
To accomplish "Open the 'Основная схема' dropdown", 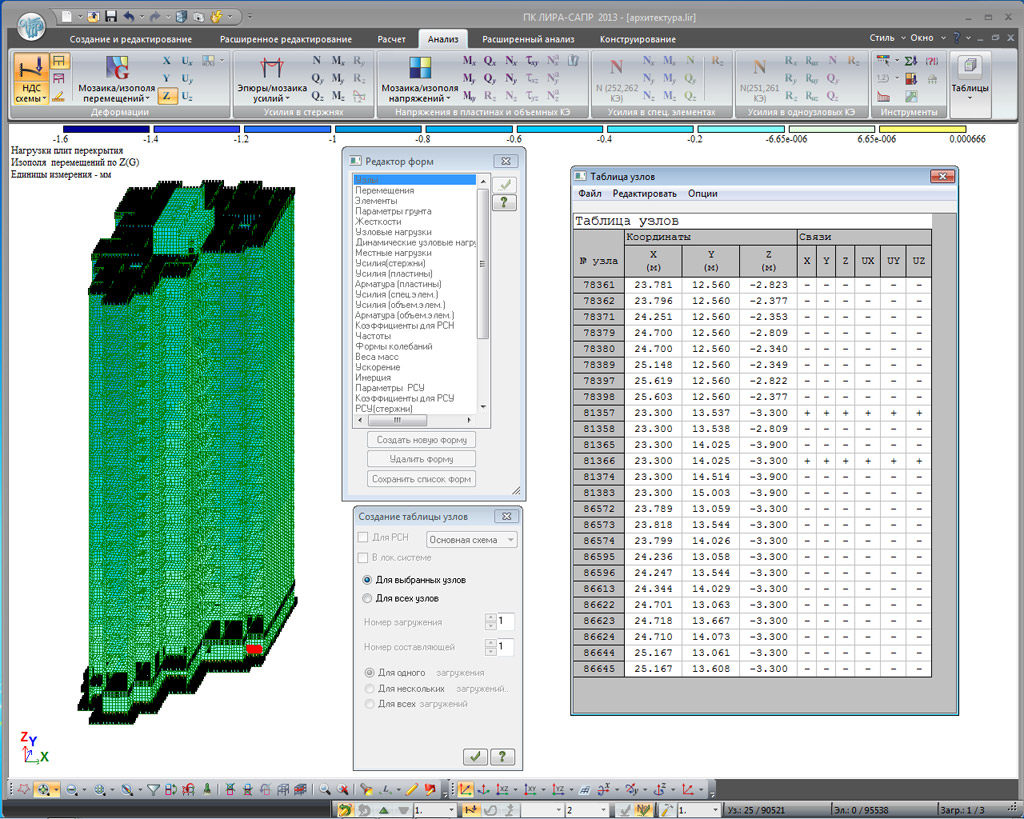I will click(472, 540).
